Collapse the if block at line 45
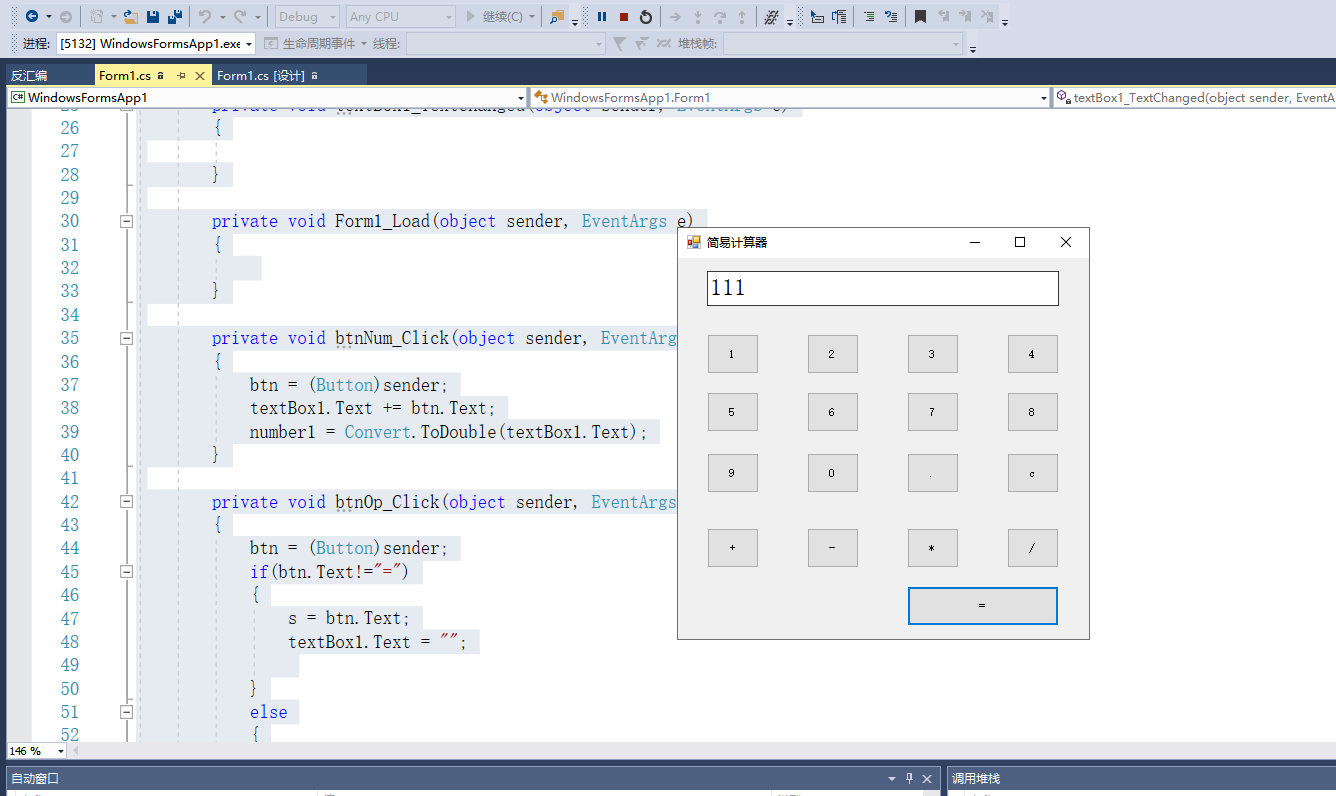1336x796 pixels. pos(126,572)
